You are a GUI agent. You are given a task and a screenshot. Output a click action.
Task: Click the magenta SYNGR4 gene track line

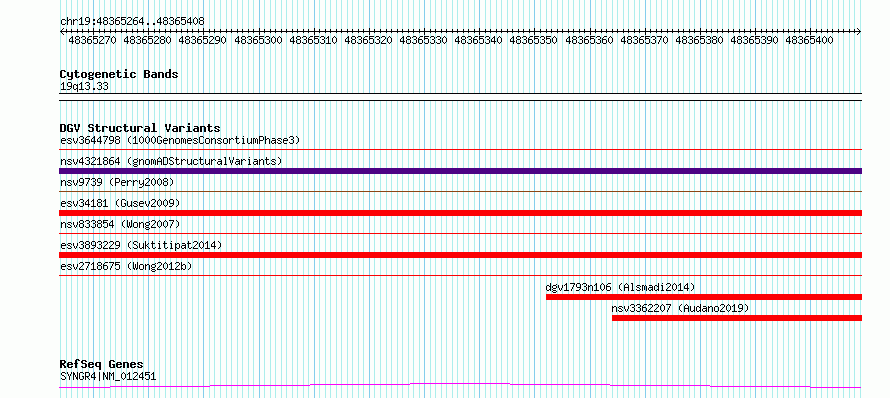(x=460, y=386)
